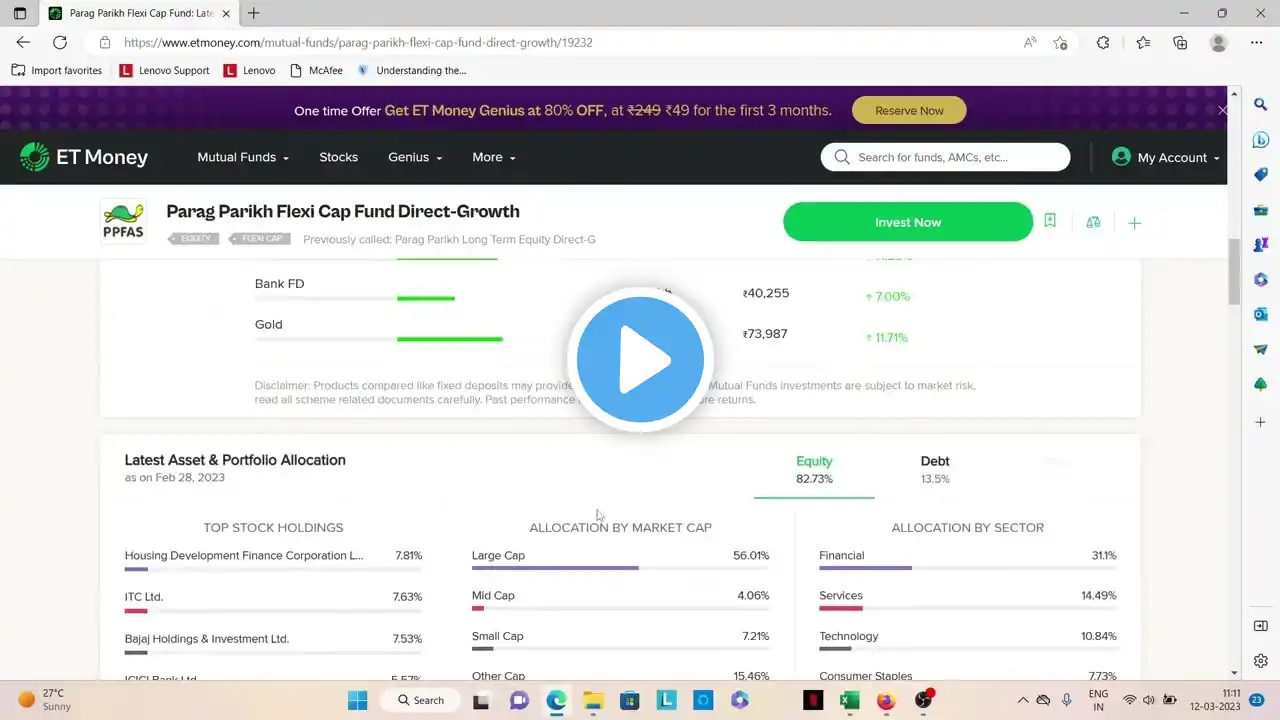Click the Invest Now button
1280x720 pixels.
click(x=907, y=222)
